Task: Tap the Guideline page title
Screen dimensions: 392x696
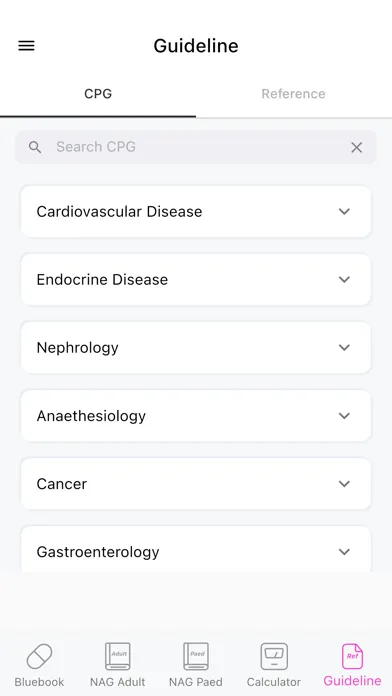Action: click(x=196, y=46)
